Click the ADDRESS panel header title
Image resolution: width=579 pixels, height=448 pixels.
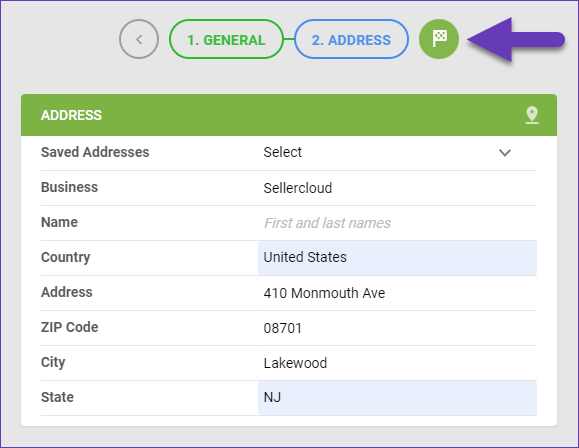[x=71, y=115]
